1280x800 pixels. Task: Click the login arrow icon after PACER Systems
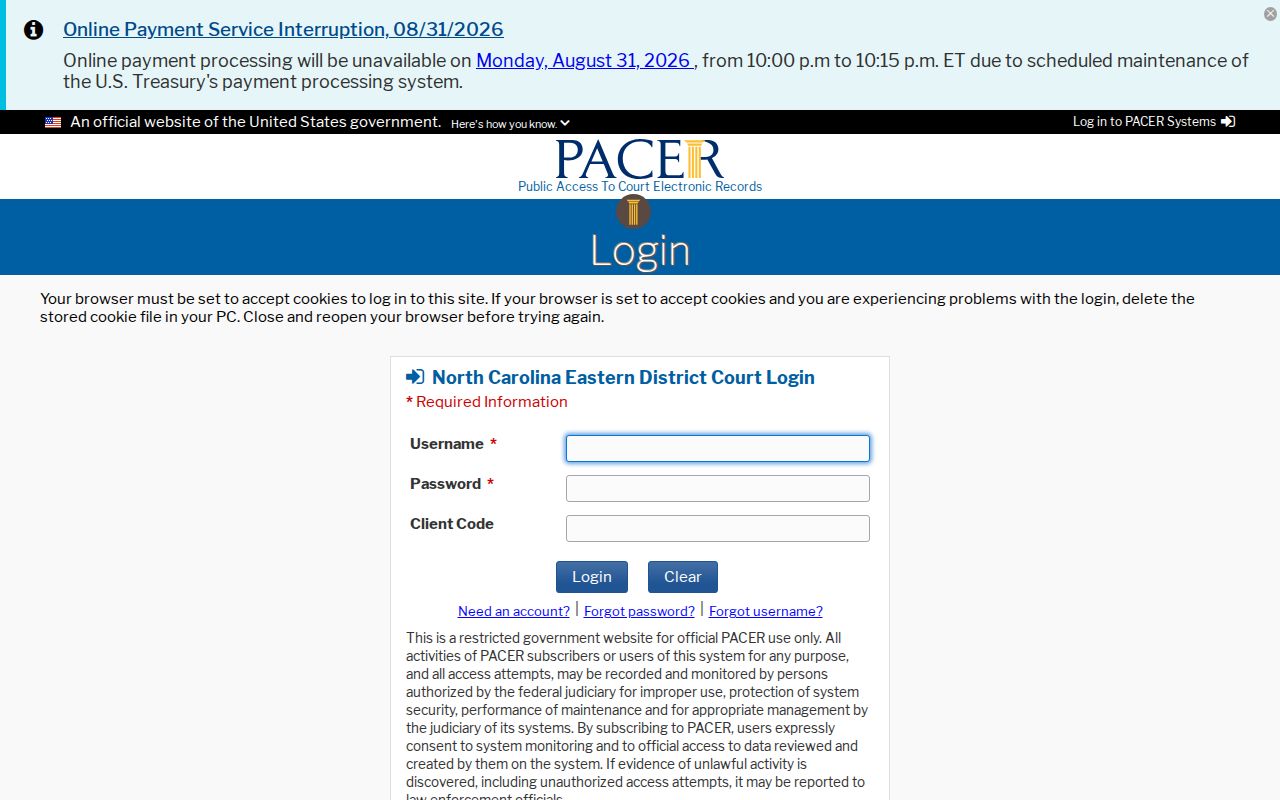1228,122
